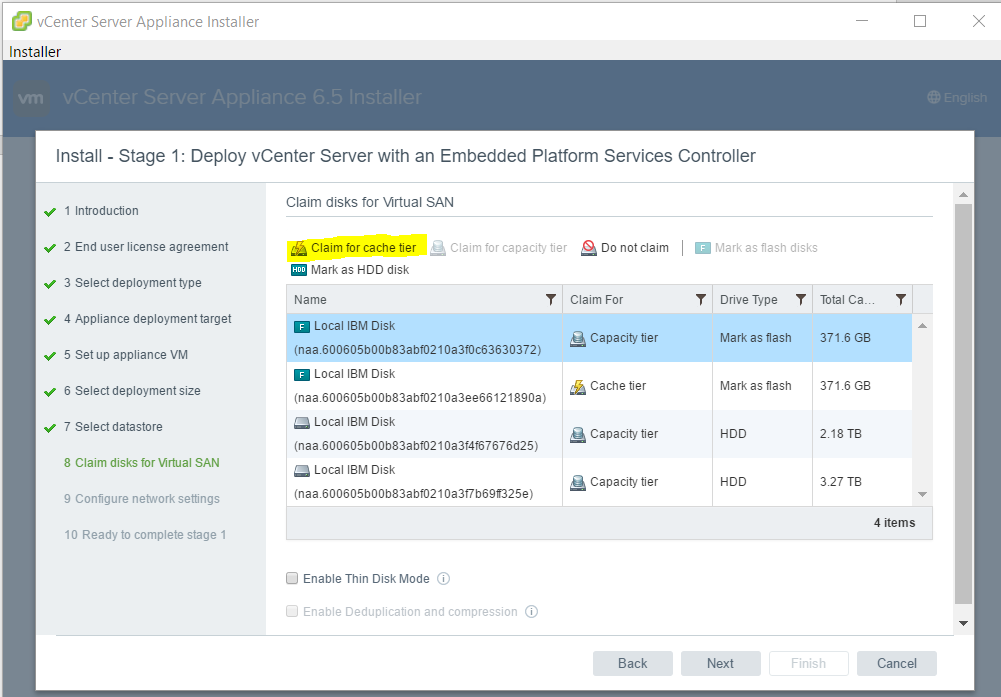Click the Cache tier lightning icon
The image size is (1001, 697).
[x=578, y=386]
